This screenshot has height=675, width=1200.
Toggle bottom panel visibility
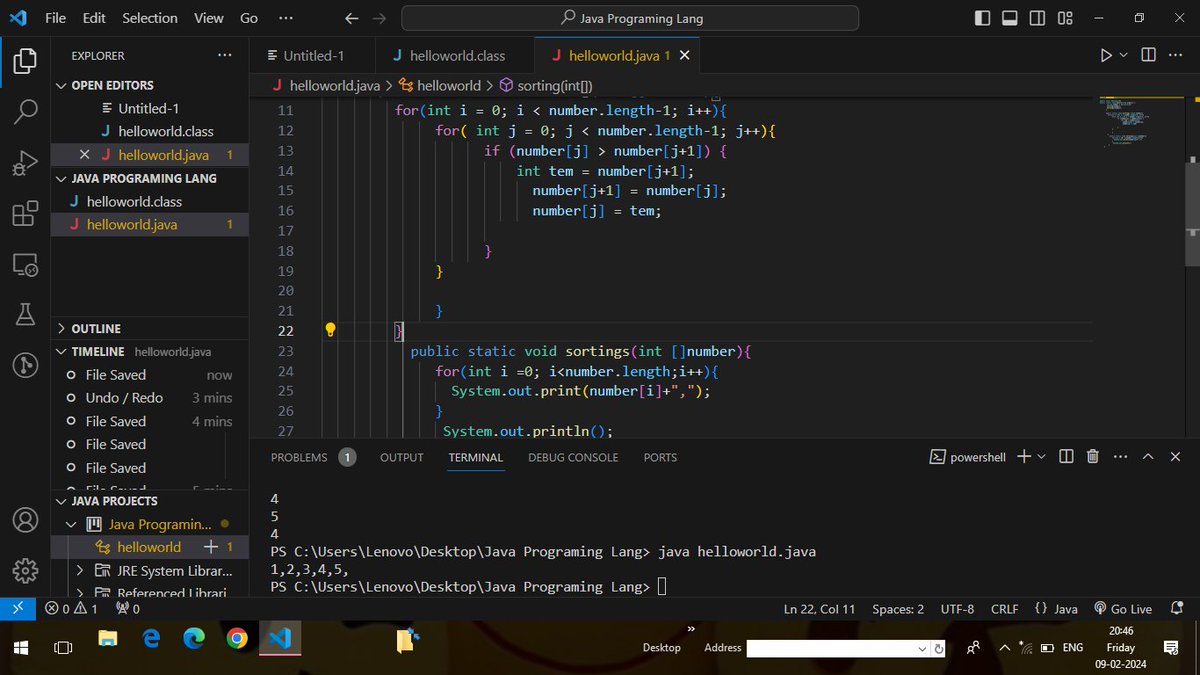coord(1010,18)
